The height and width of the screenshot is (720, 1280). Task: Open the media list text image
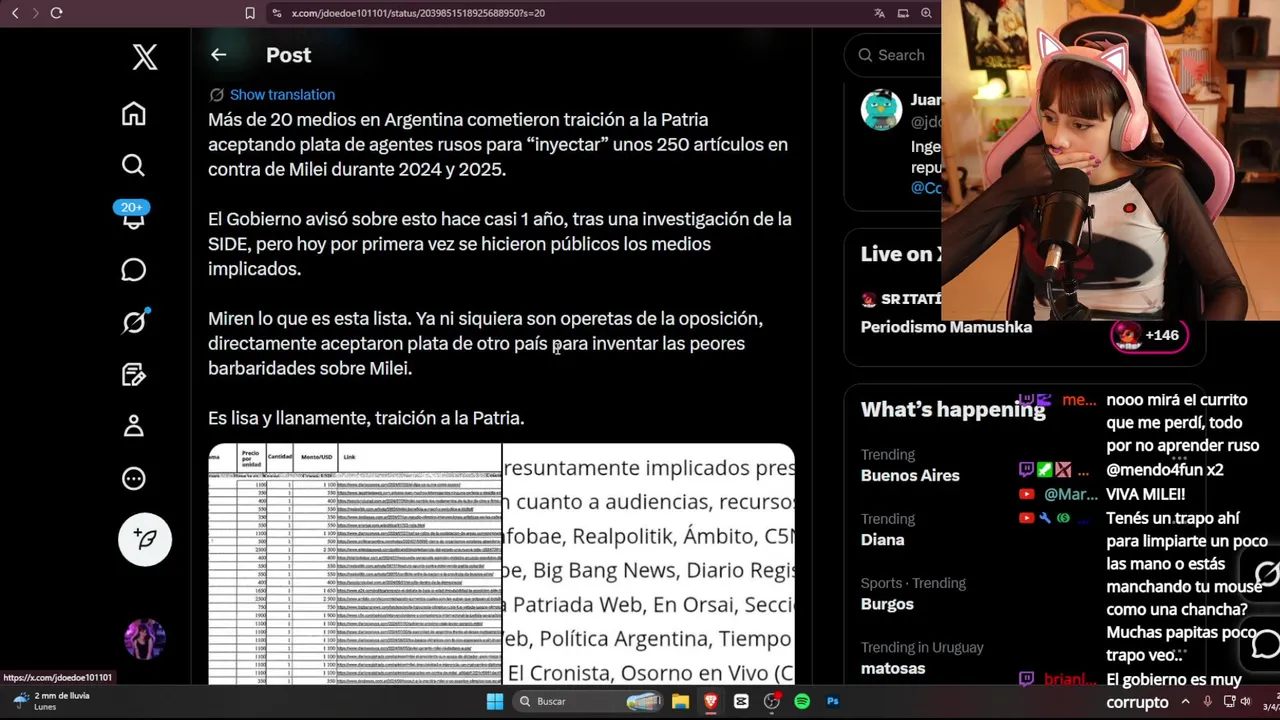point(649,564)
